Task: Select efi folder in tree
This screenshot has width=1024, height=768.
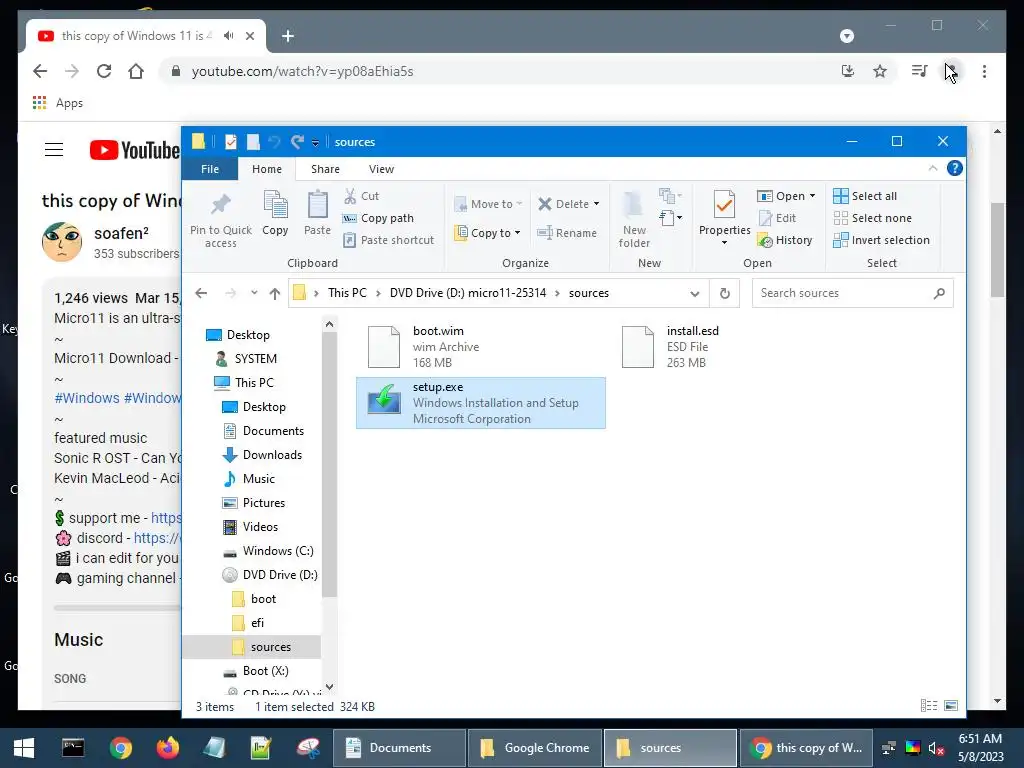Action: click(x=248, y=623)
